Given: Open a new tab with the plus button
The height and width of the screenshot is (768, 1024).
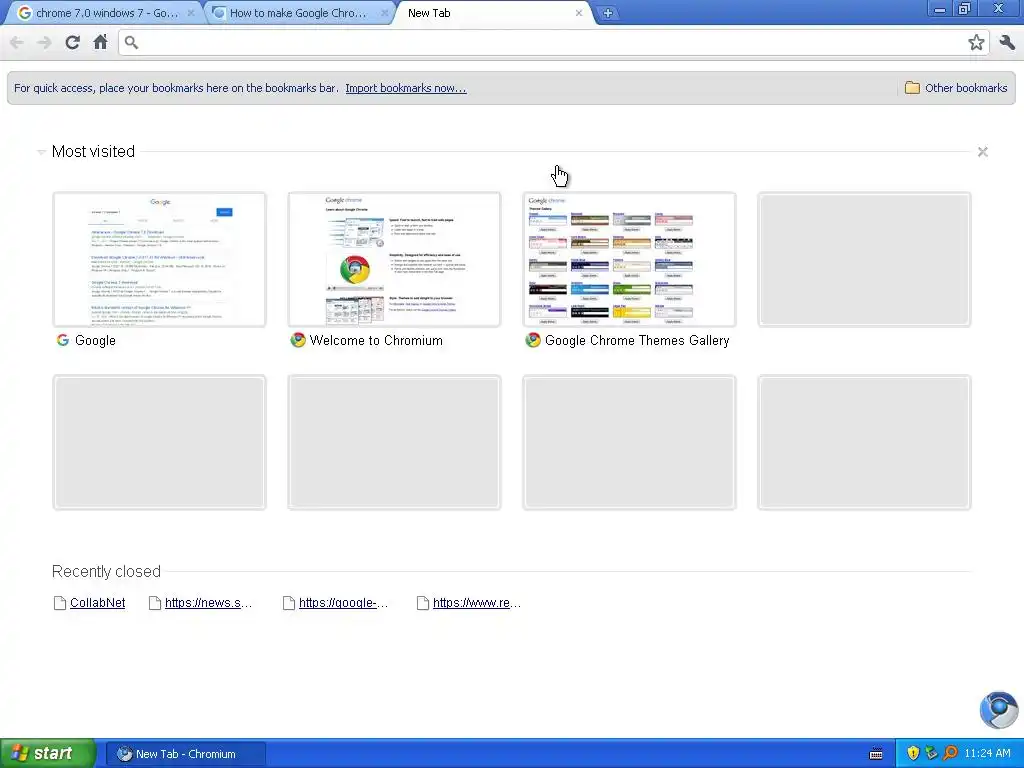Looking at the screenshot, I should click(607, 13).
